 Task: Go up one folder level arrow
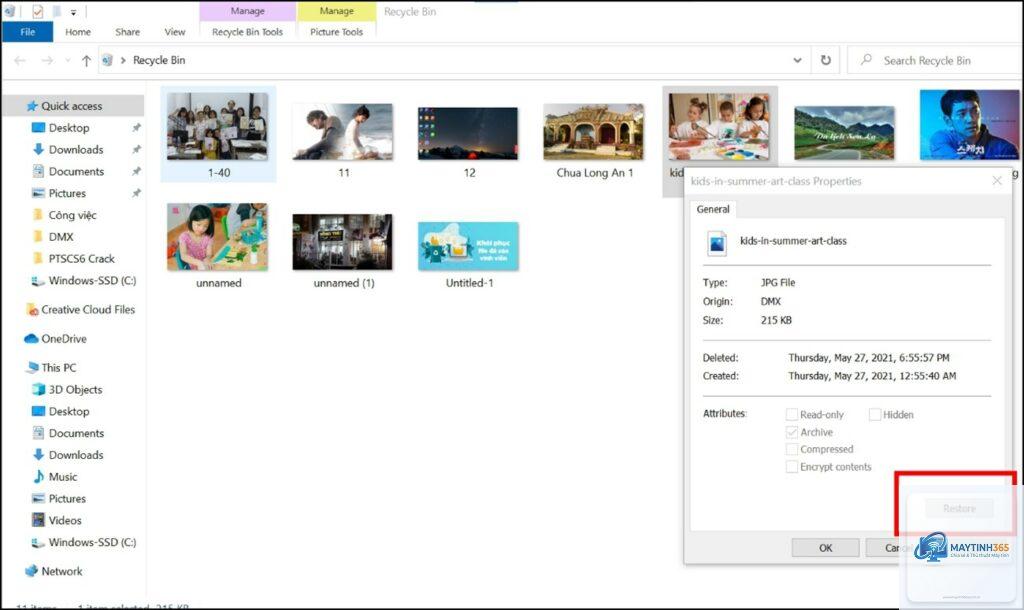click(86, 60)
